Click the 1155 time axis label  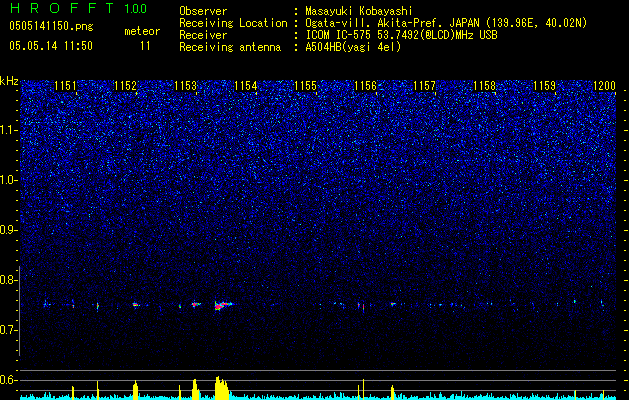tap(305, 86)
